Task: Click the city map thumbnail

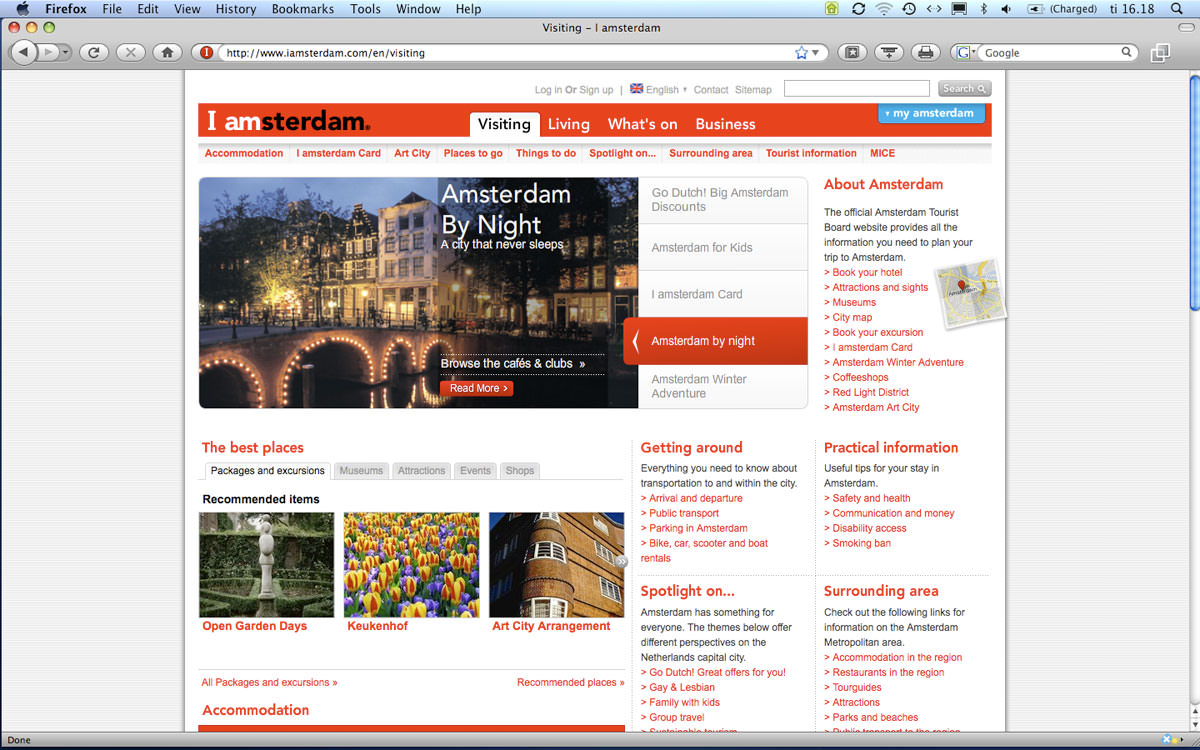Action: (x=970, y=292)
